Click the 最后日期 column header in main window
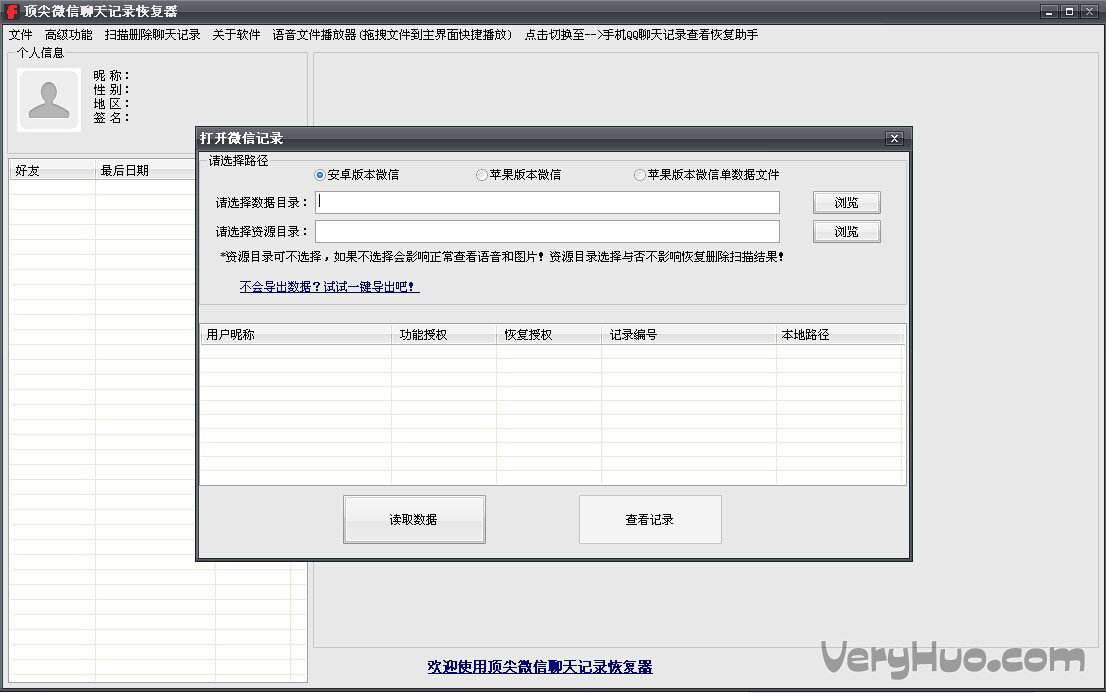The width and height of the screenshot is (1106, 693). point(145,170)
